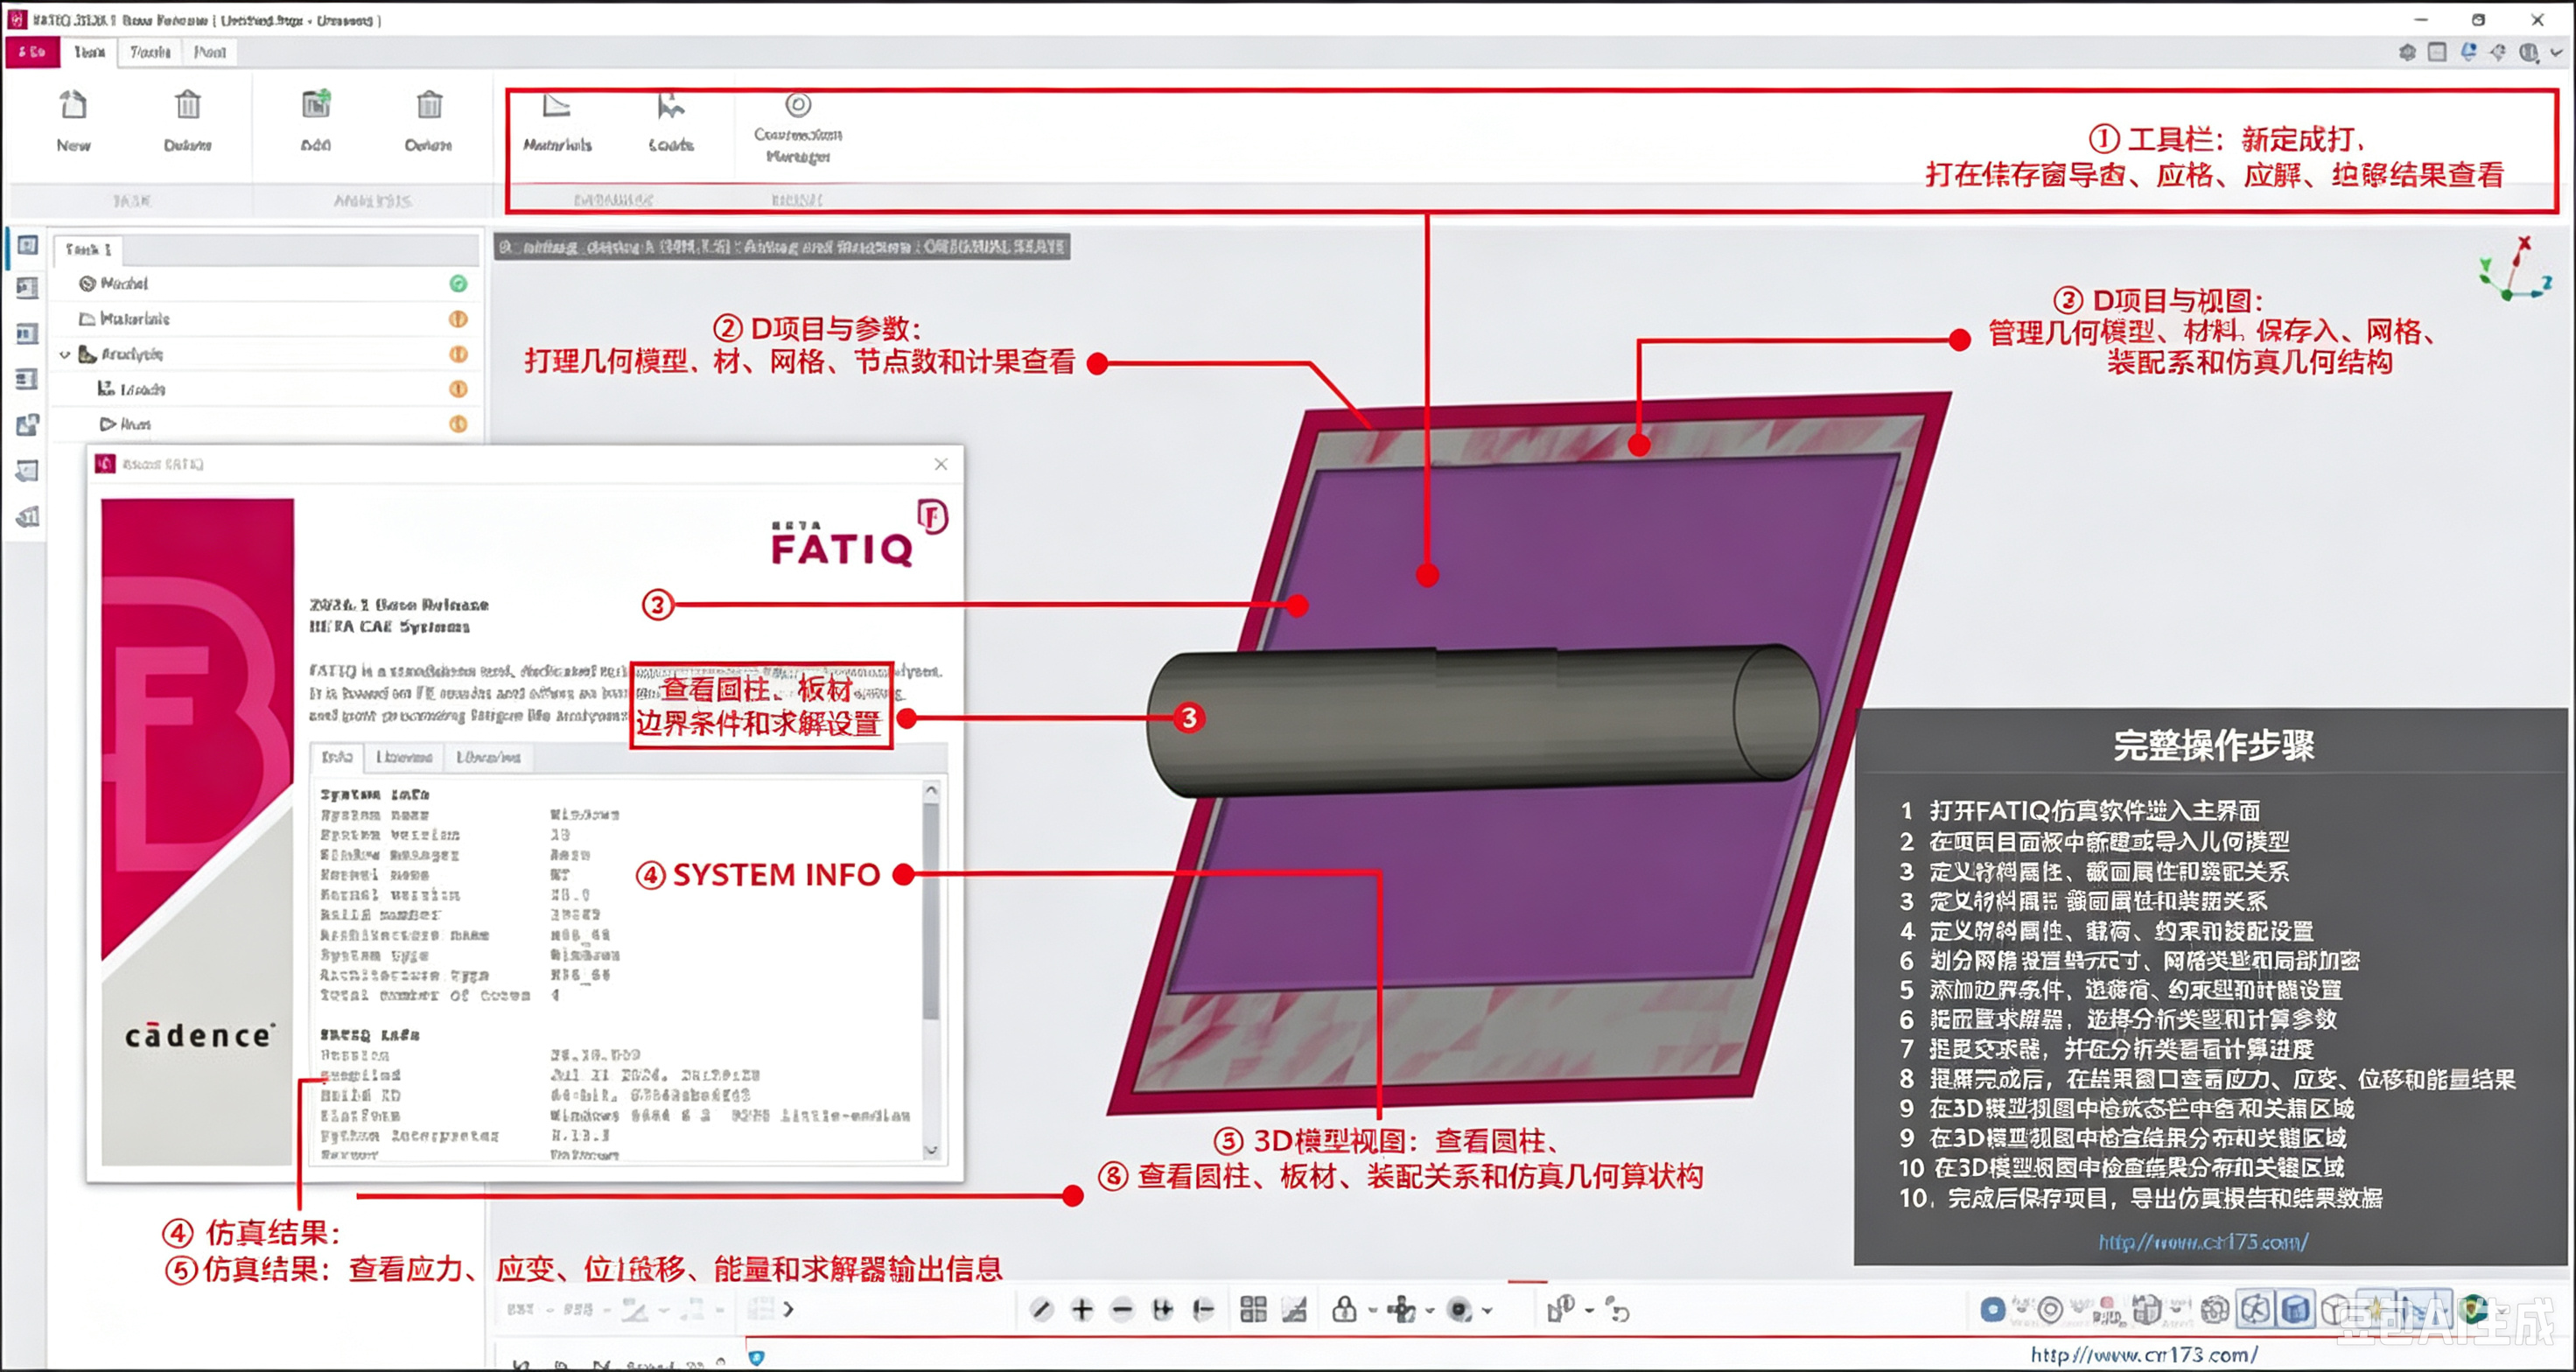Switch to the third ribbon tab after Tools

coord(210,52)
